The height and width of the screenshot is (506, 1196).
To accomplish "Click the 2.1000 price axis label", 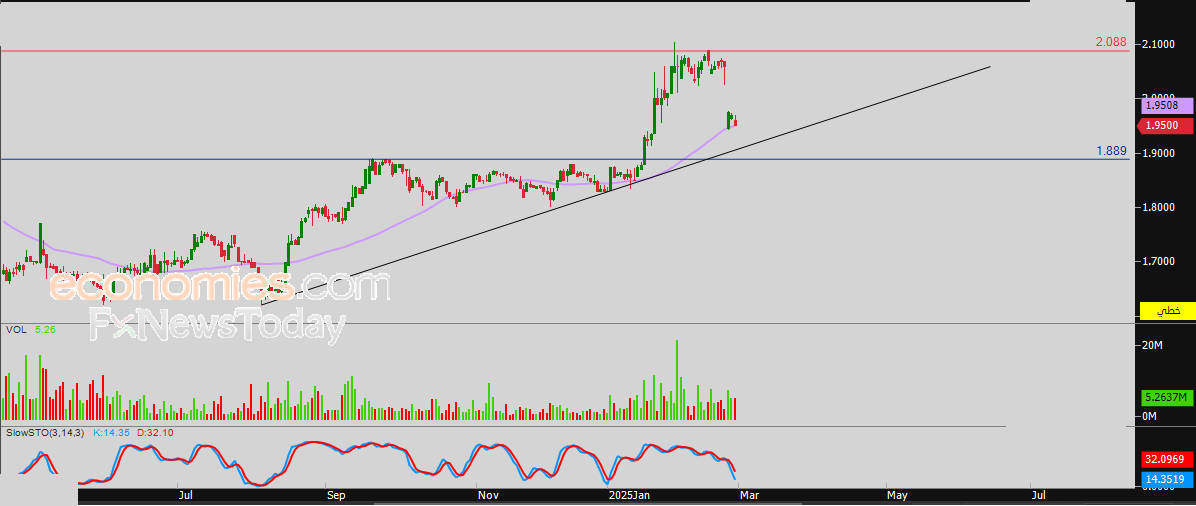I will [x=1159, y=45].
